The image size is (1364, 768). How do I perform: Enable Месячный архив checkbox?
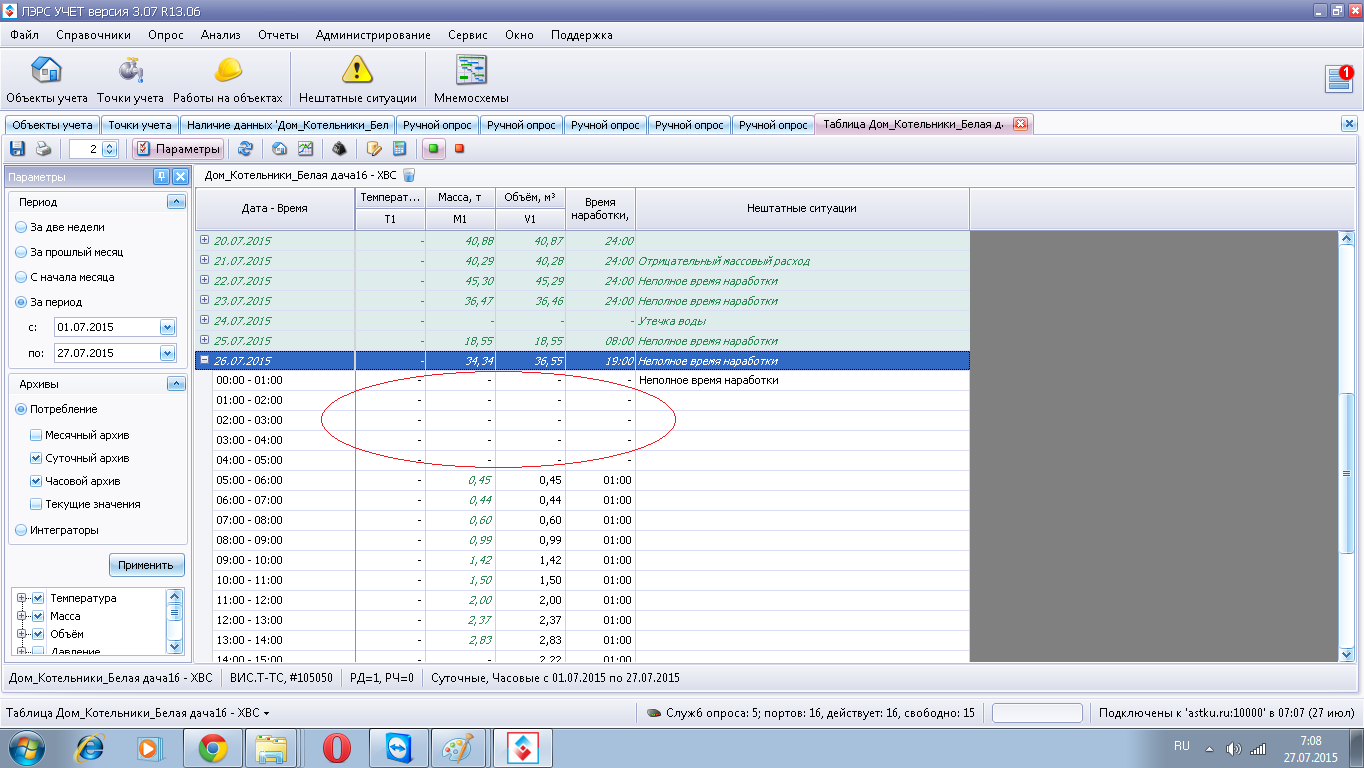pyautogui.click(x=36, y=435)
